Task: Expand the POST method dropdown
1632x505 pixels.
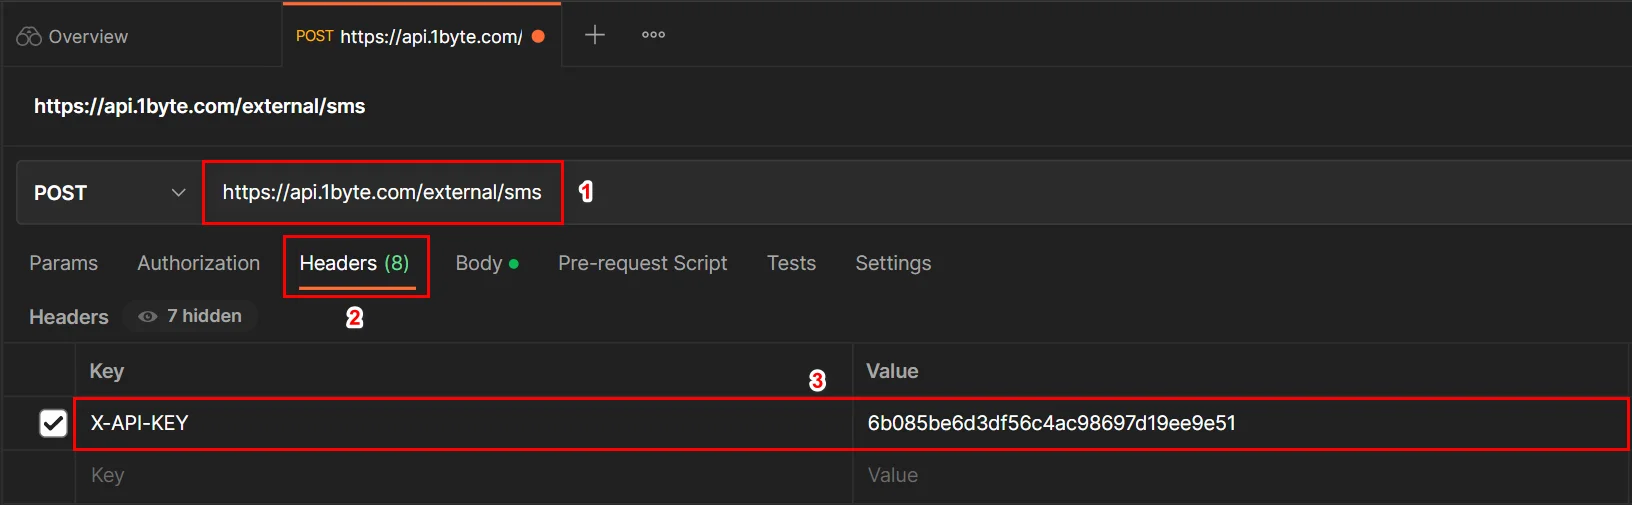Action: coord(110,193)
